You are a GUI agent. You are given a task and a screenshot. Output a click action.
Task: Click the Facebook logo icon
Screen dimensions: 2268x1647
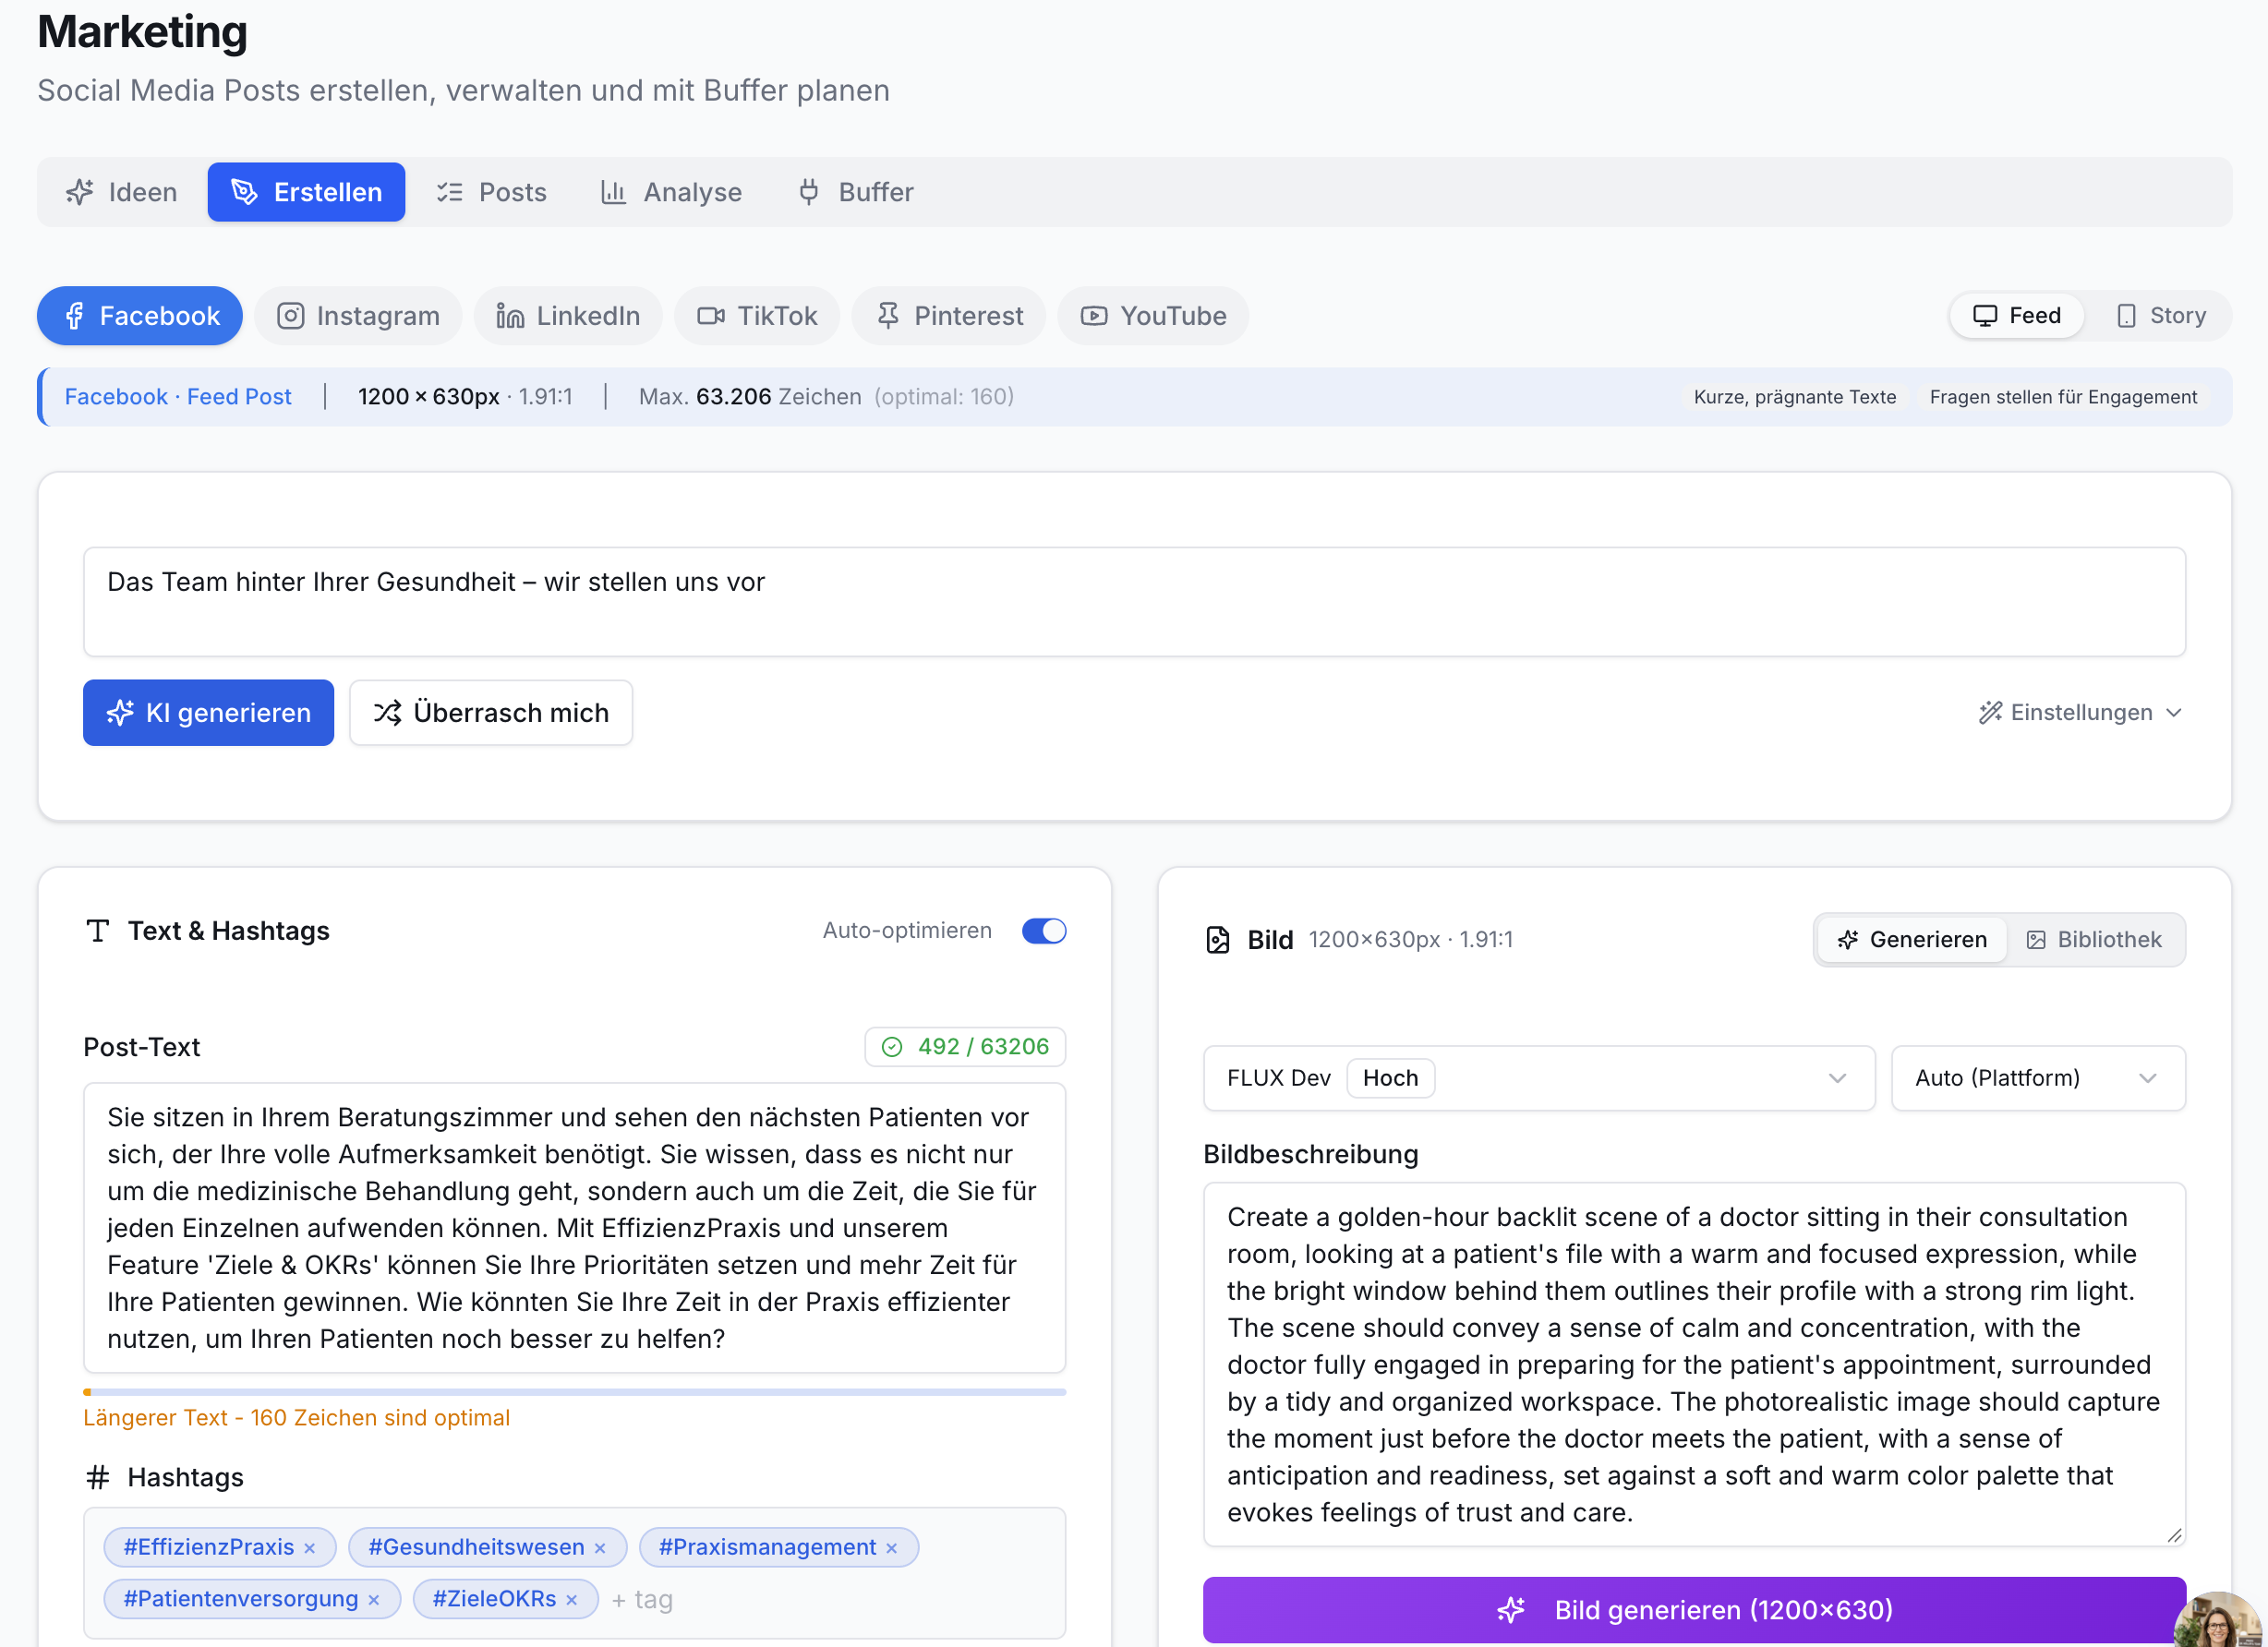pos(74,316)
